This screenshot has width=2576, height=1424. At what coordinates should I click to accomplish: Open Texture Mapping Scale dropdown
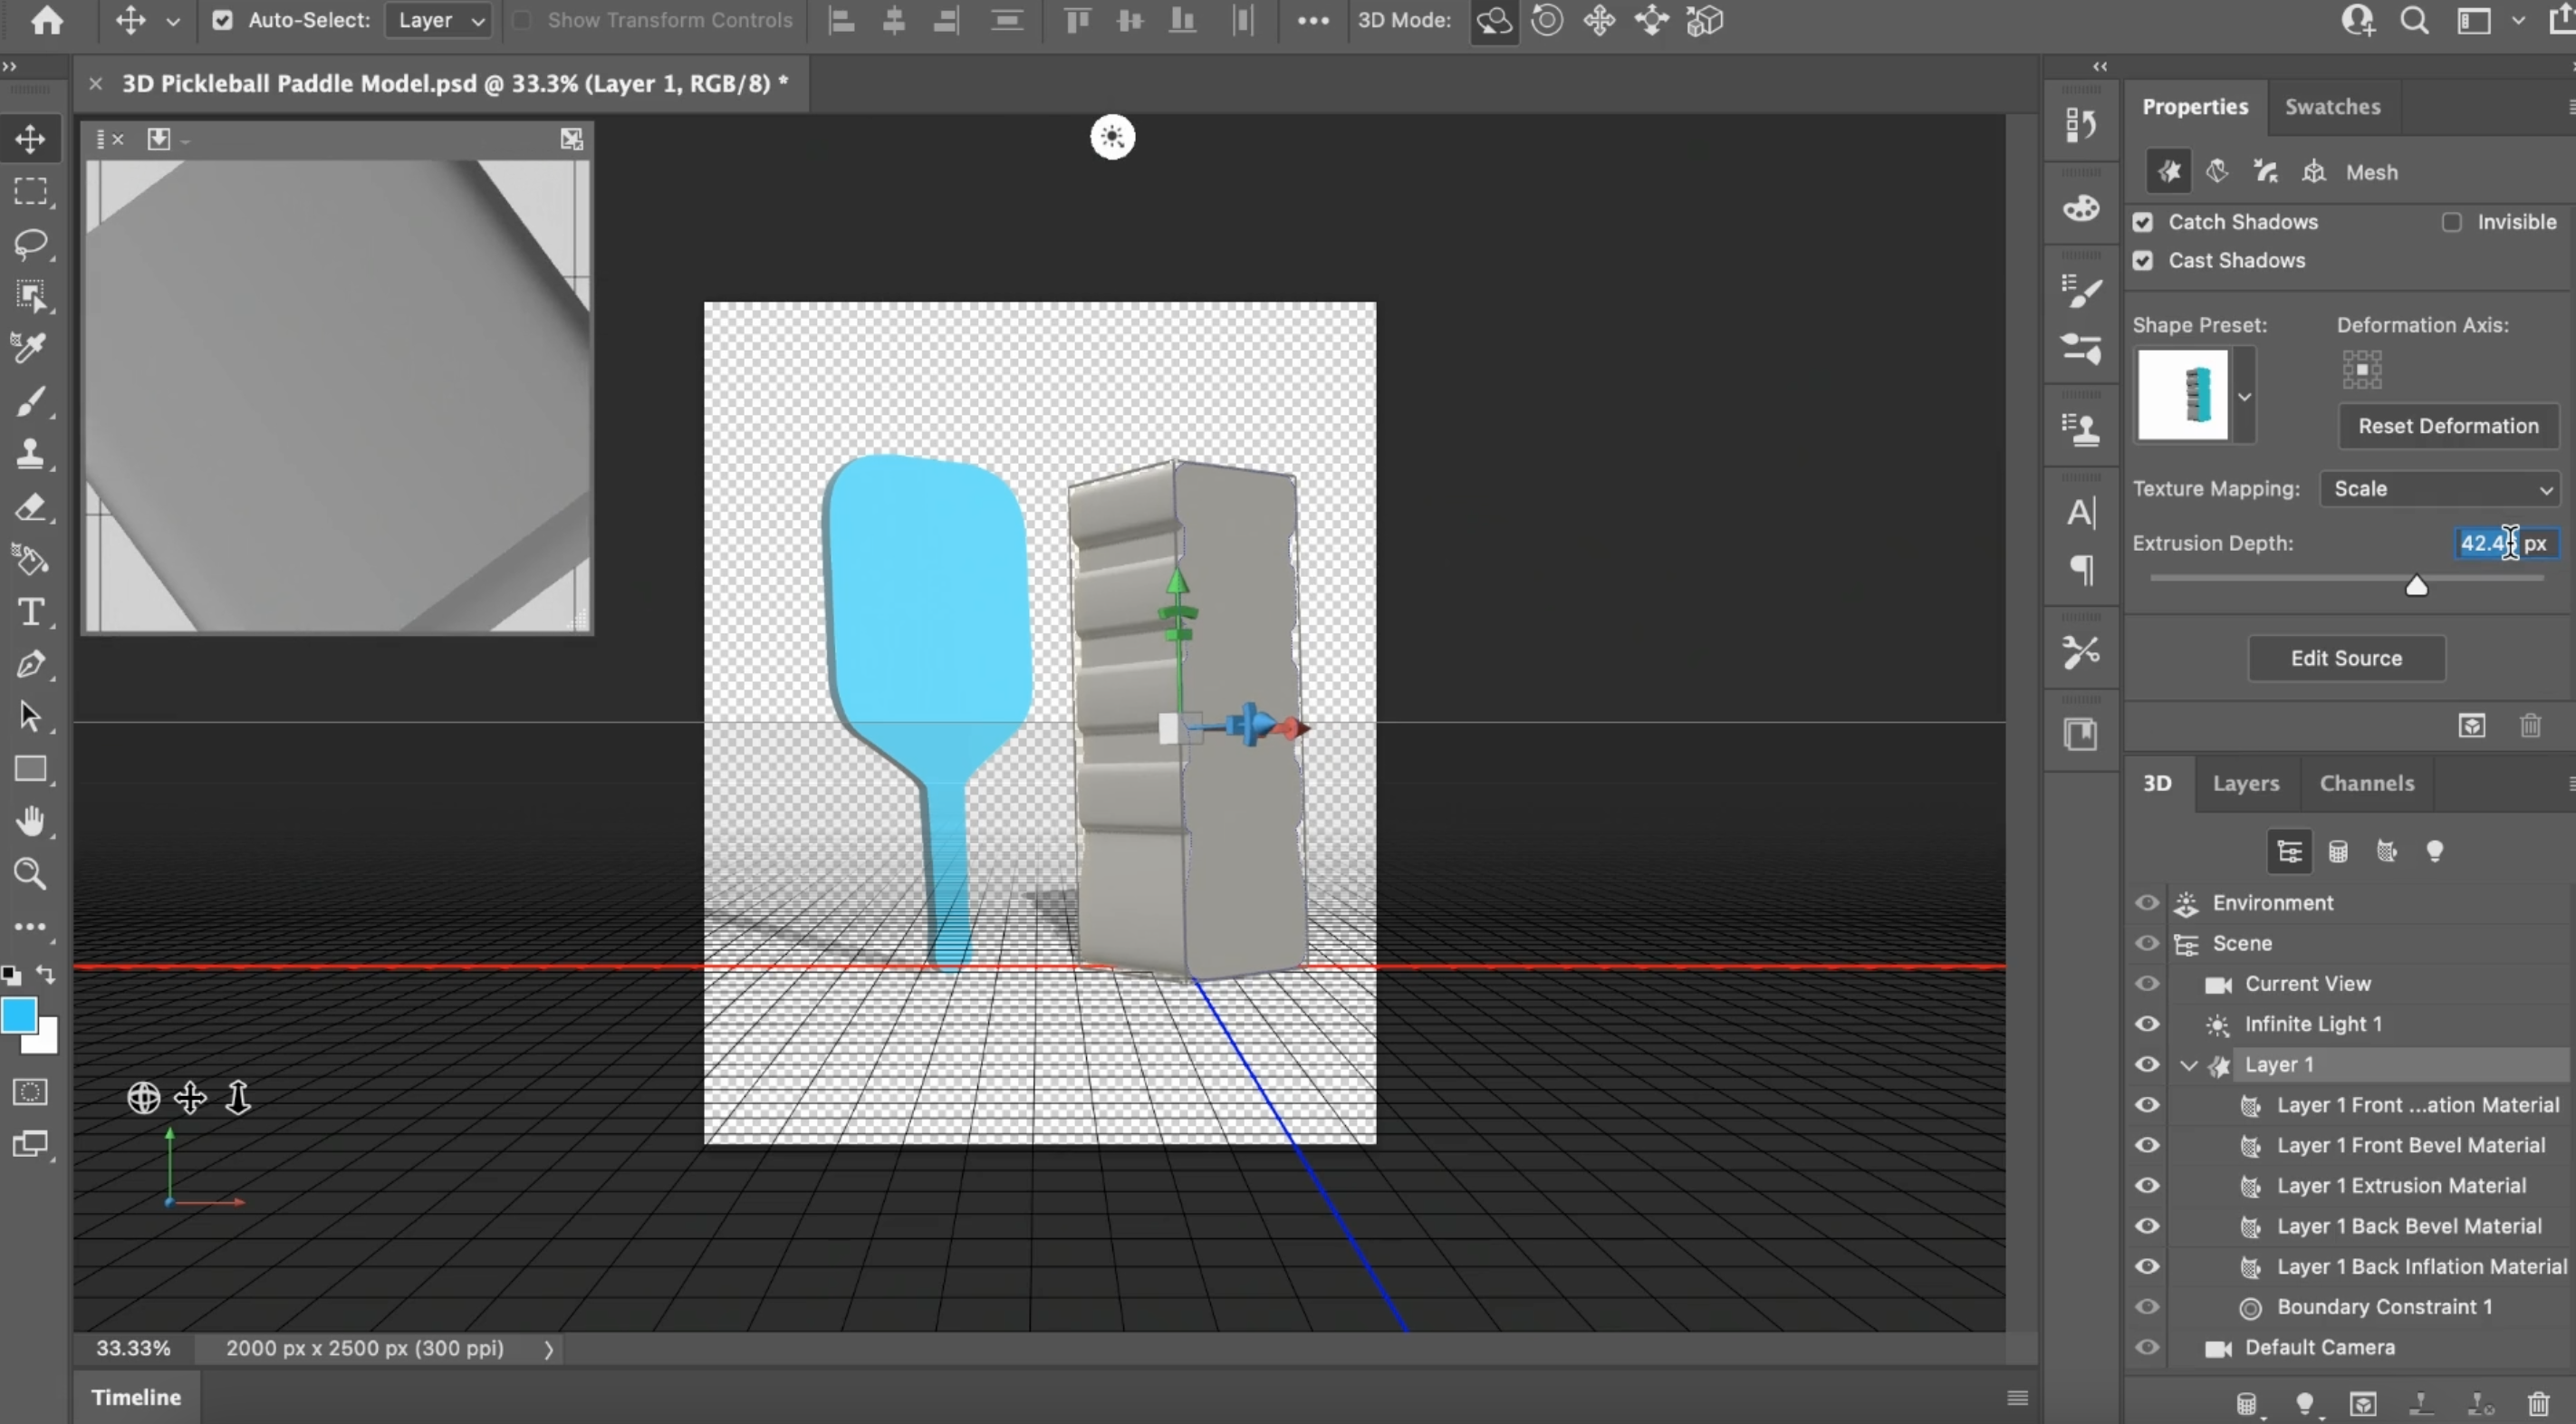tap(2442, 489)
